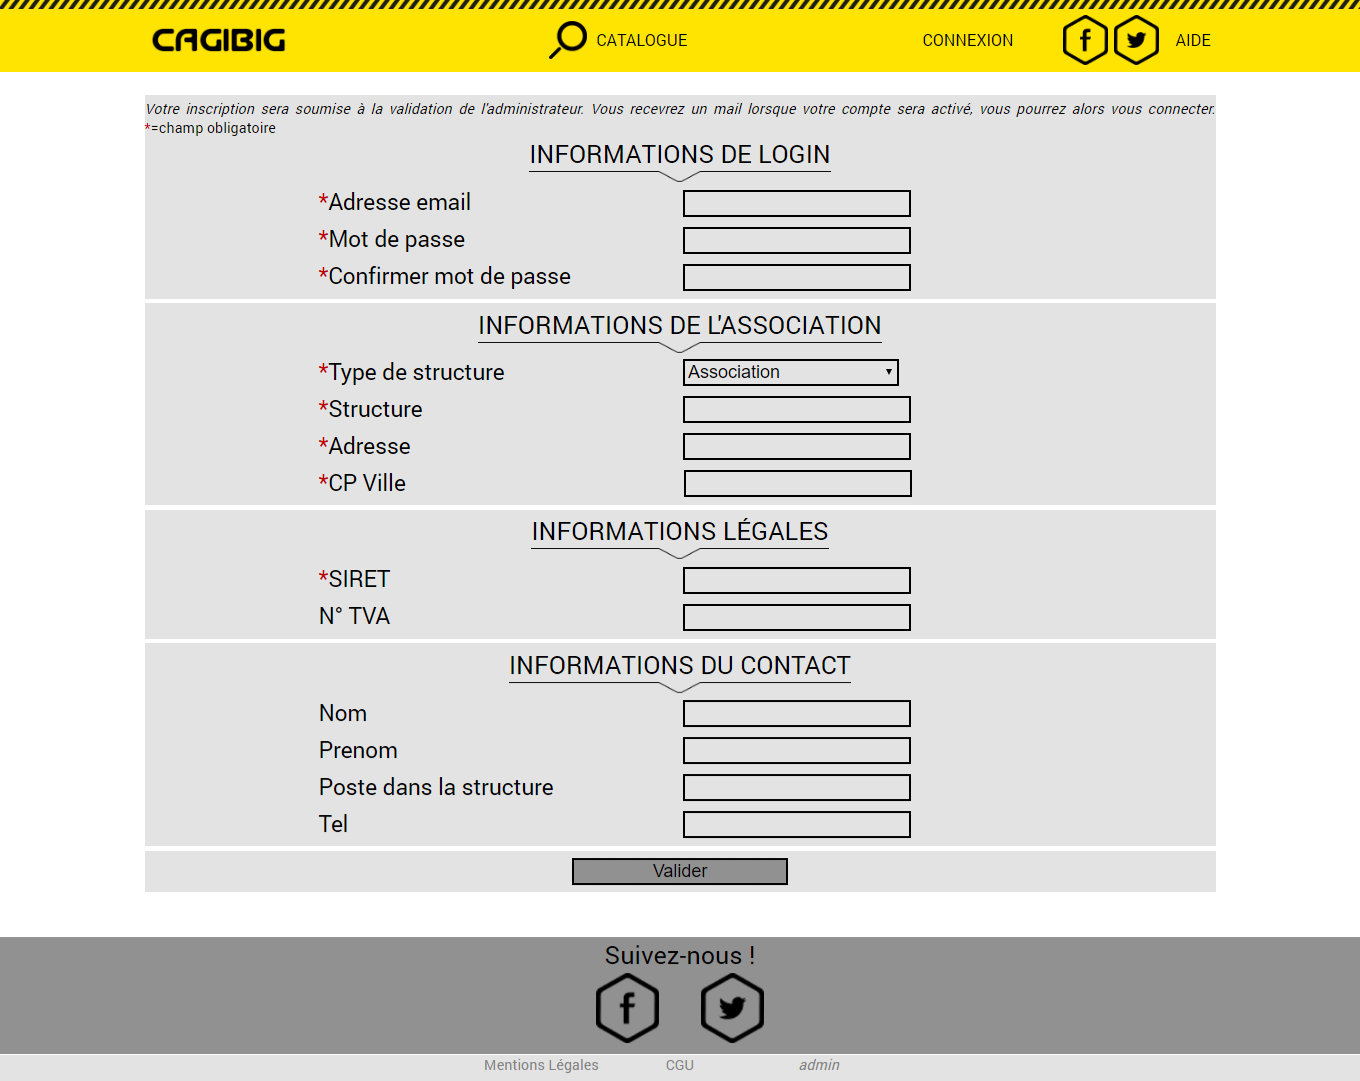
Task: Focus the Mot de passe input field
Action: (797, 240)
